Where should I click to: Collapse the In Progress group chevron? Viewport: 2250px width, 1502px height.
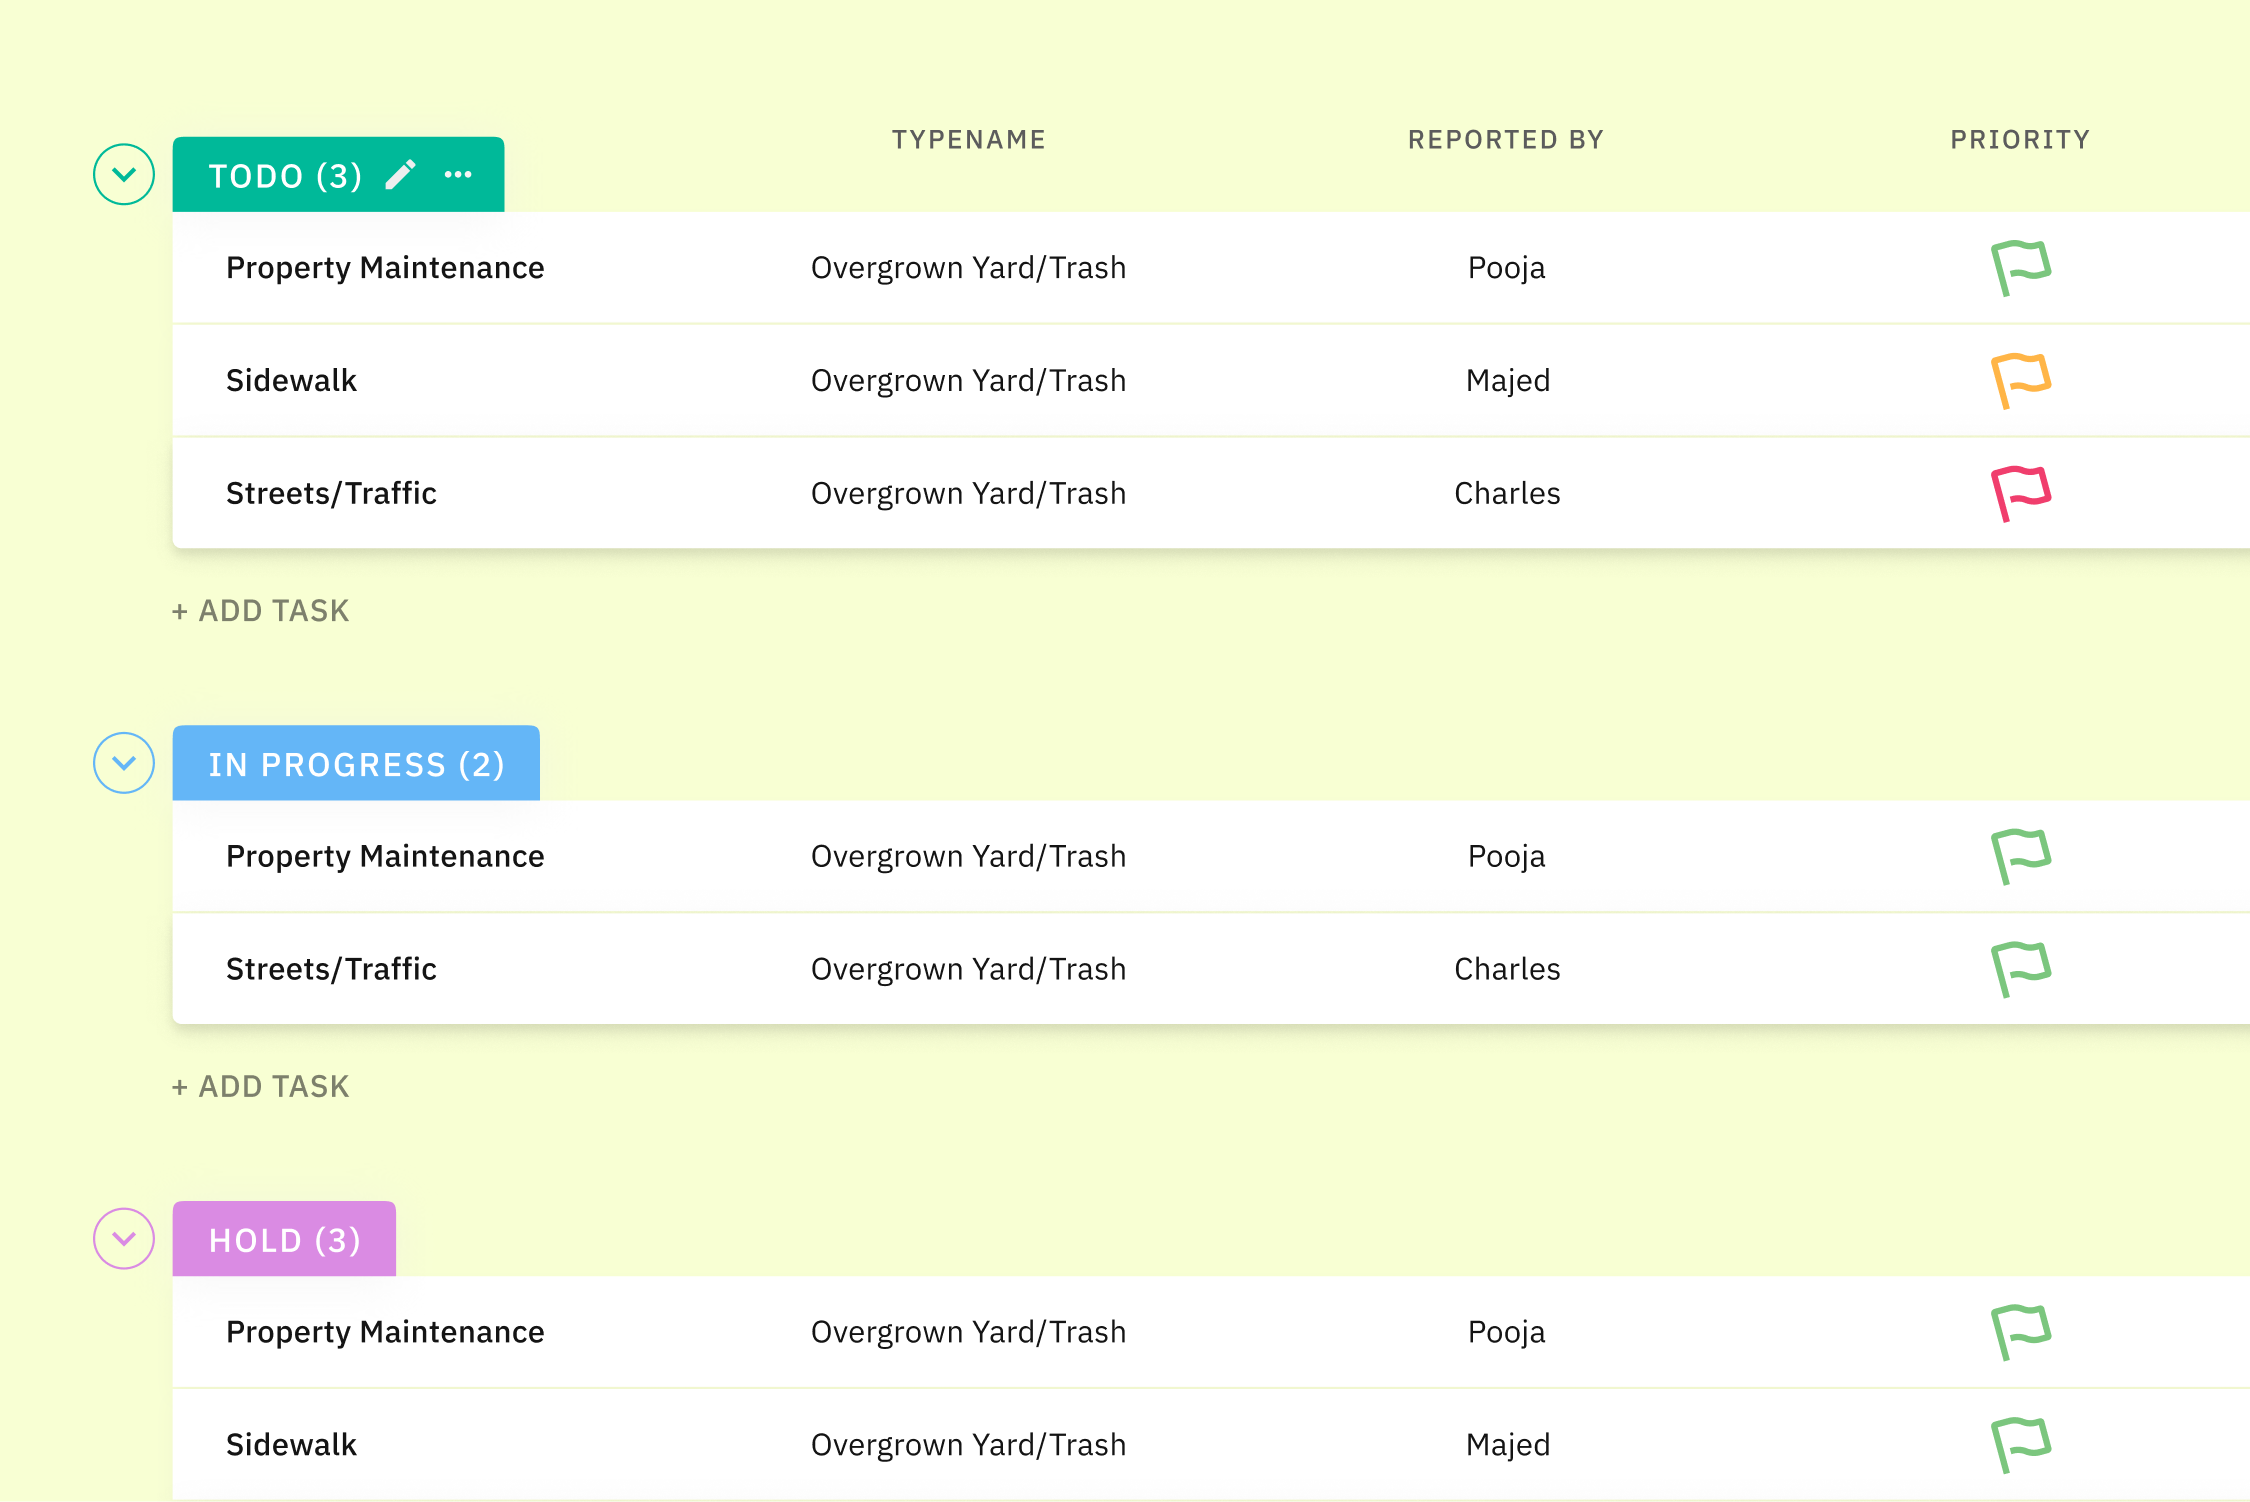click(124, 763)
